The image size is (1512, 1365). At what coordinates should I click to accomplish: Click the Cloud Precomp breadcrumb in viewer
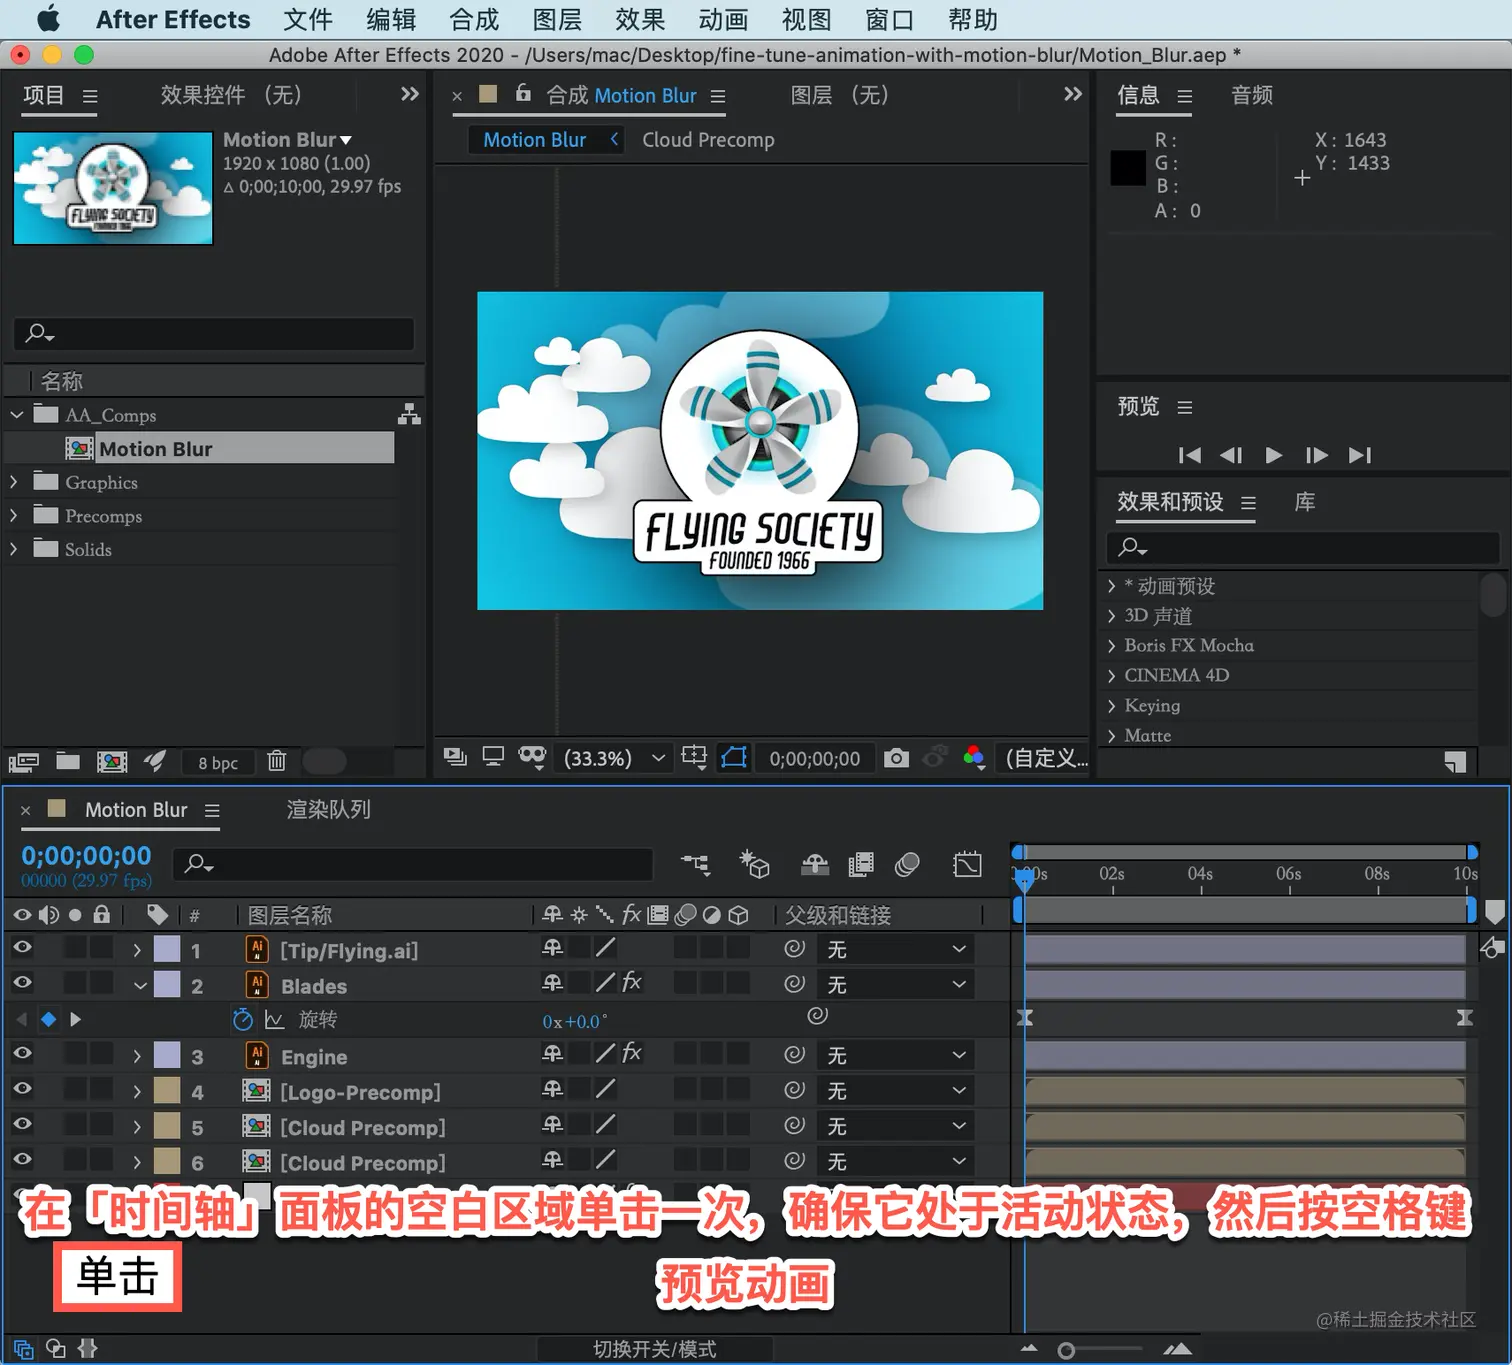(x=708, y=140)
